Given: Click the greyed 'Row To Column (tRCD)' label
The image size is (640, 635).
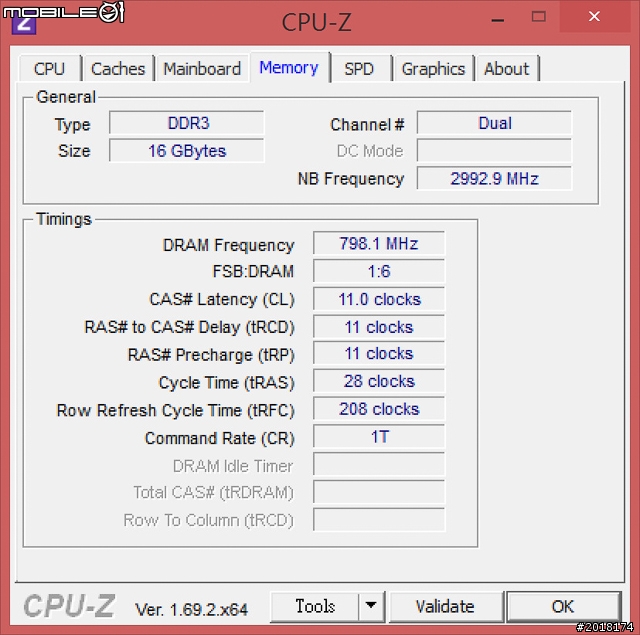Looking at the screenshot, I should (209, 521).
